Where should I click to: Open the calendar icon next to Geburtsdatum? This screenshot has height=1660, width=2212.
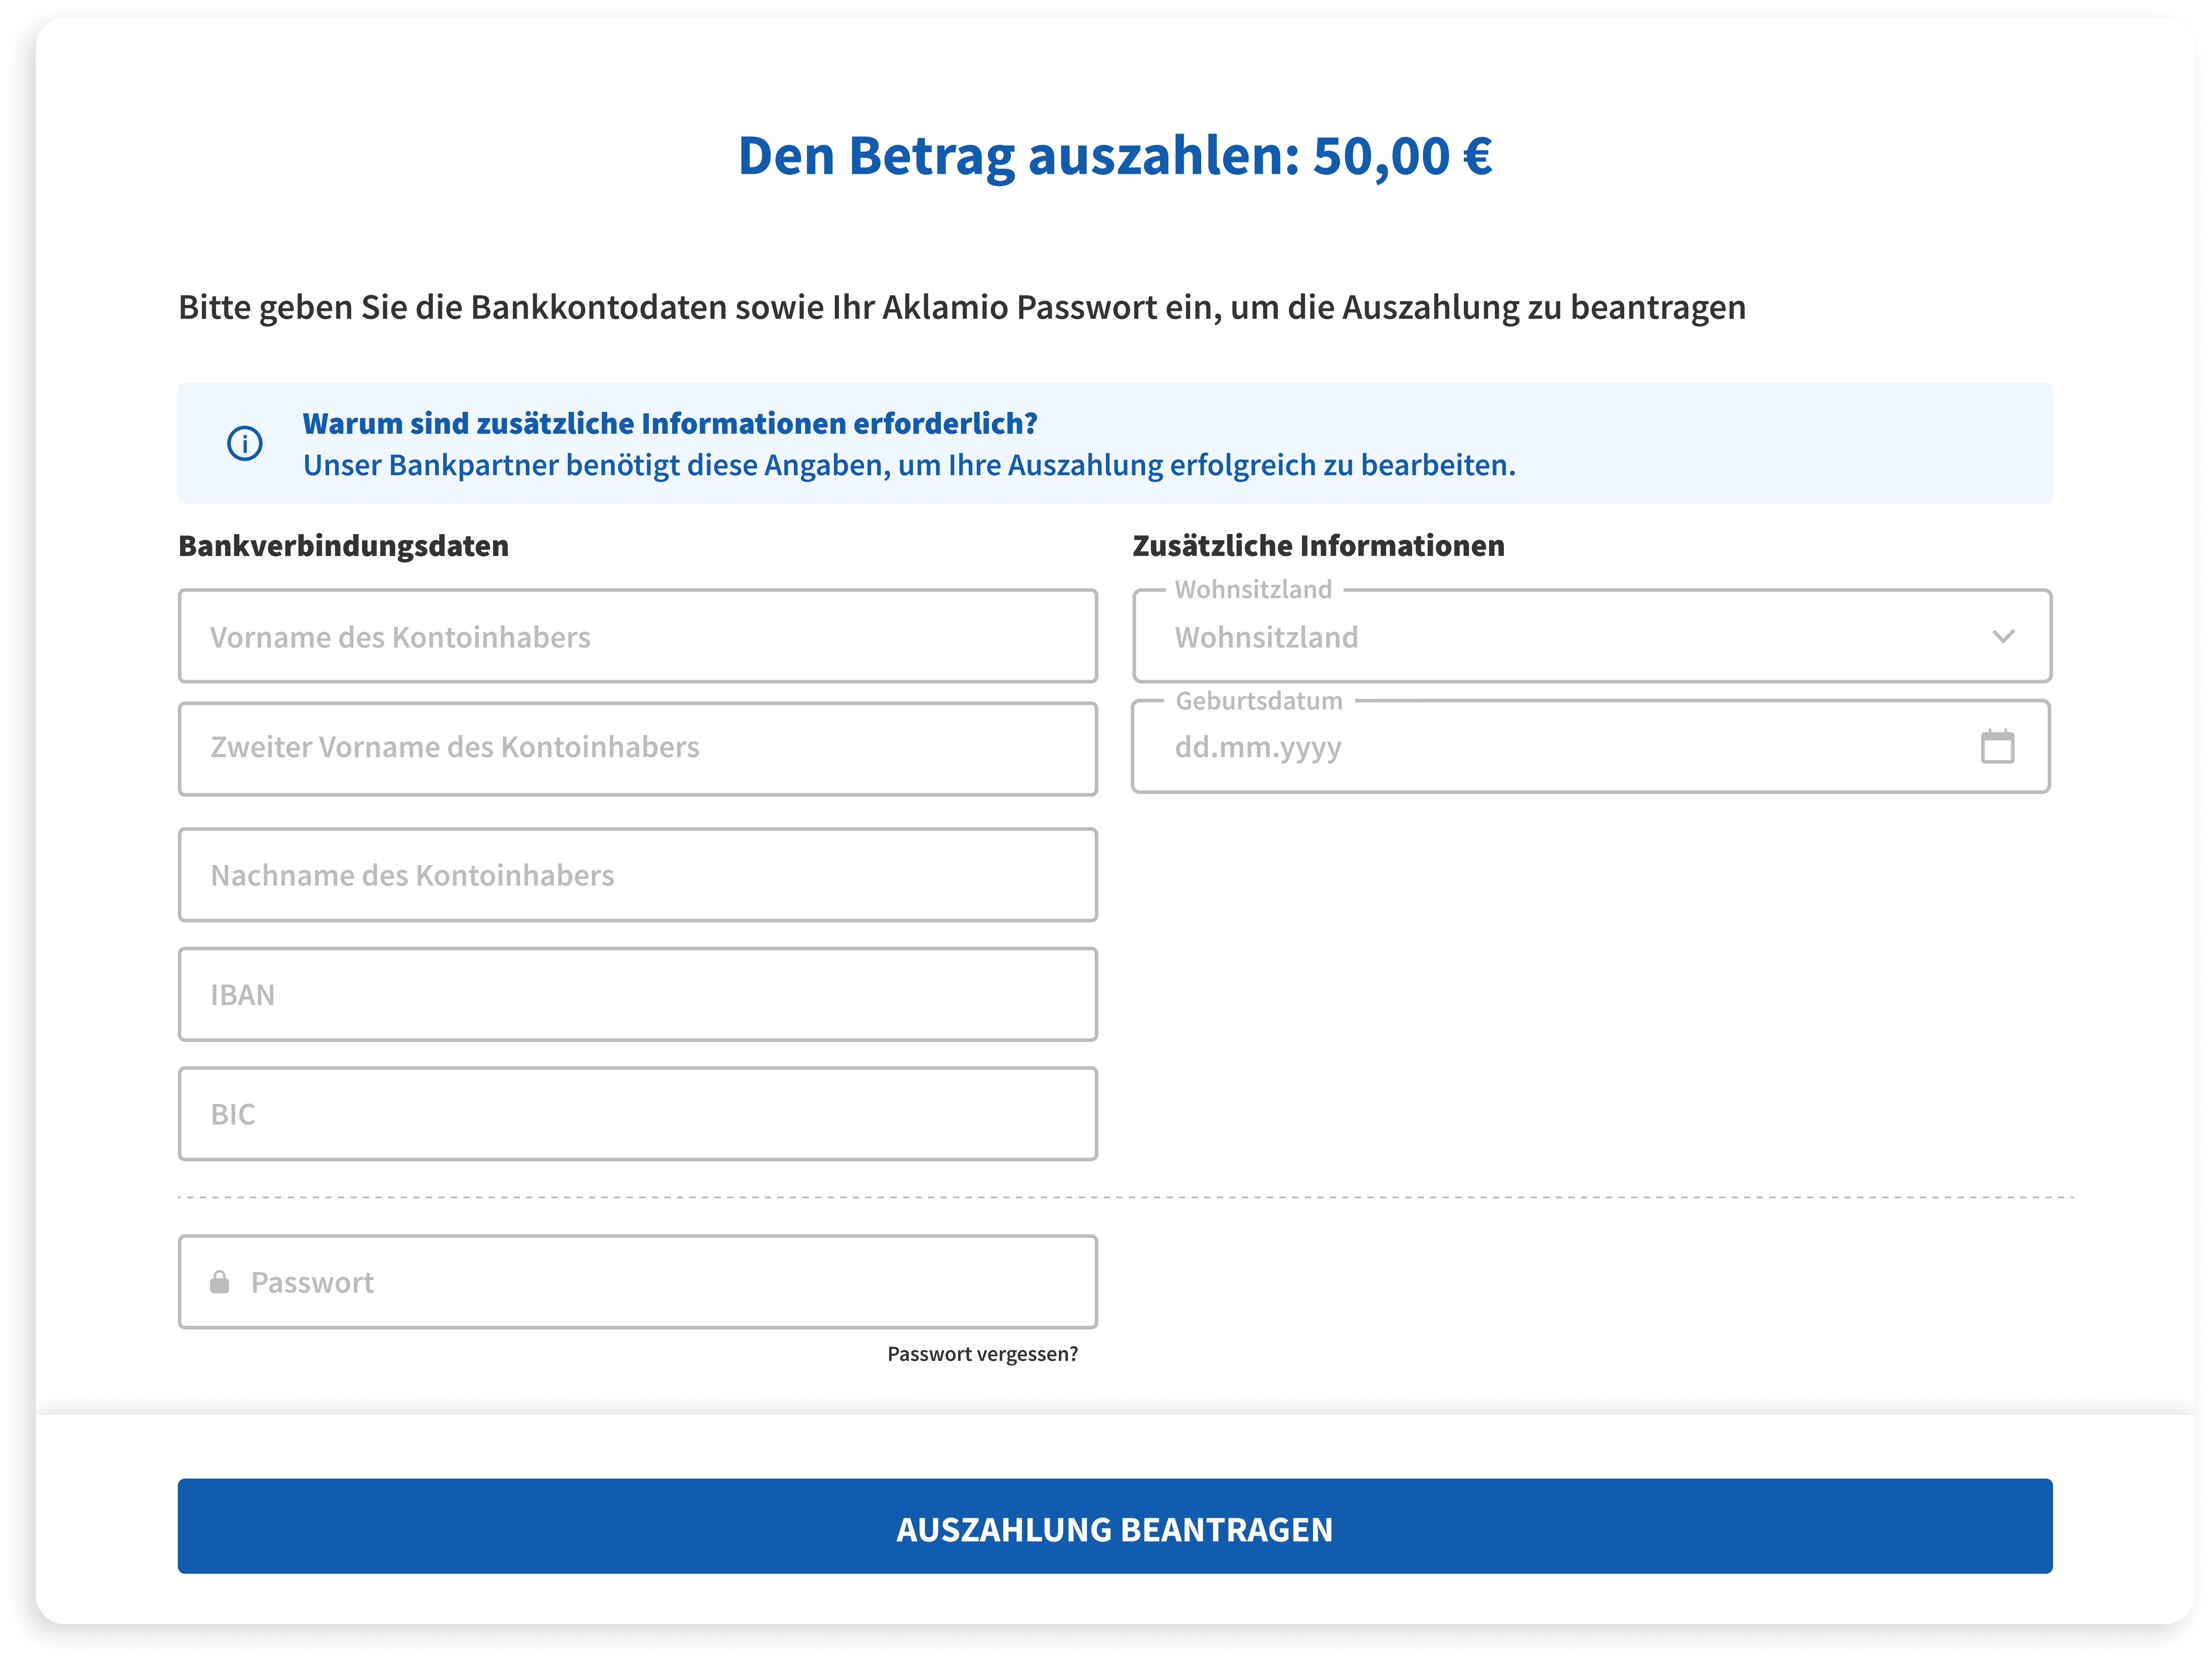(x=1998, y=746)
